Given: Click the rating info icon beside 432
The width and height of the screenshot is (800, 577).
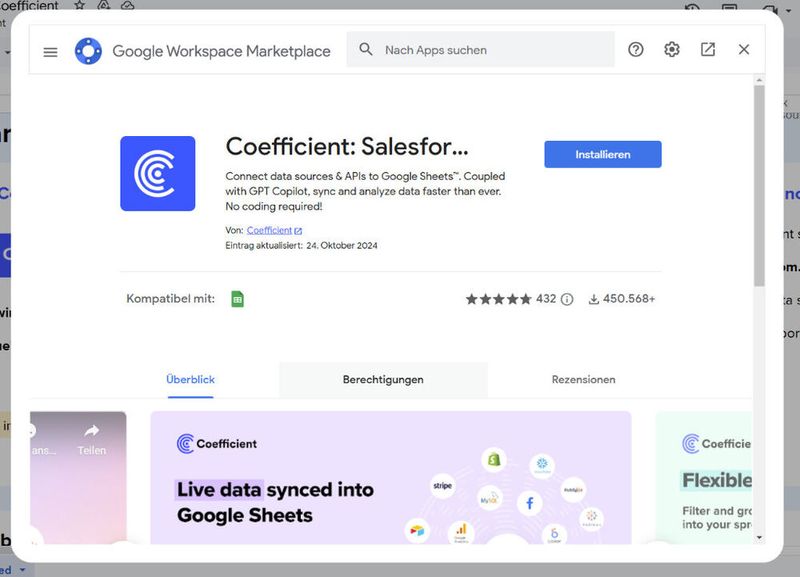Looking at the screenshot, I should coord(567,299).
